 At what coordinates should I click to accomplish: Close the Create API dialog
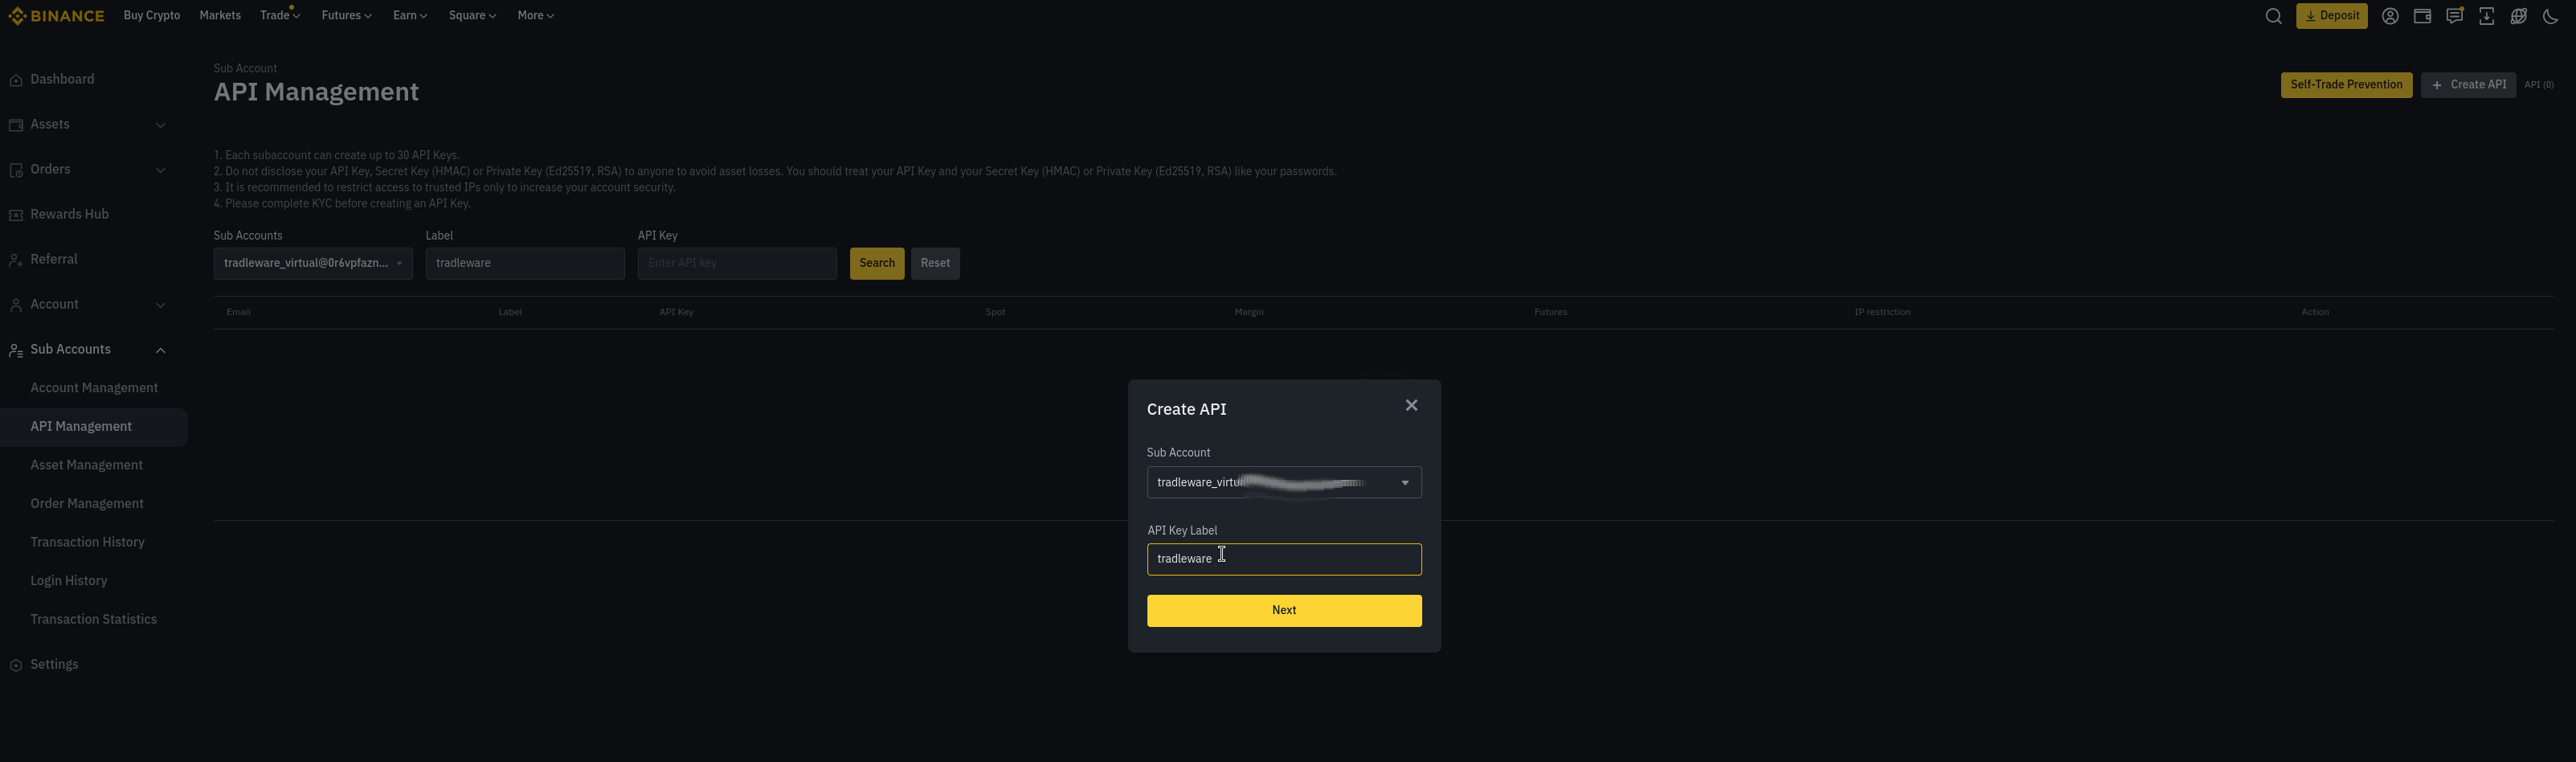(x=1411, y=406)
